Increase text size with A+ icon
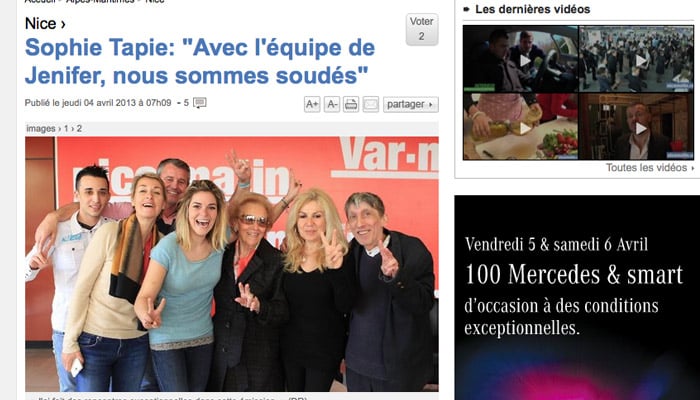Viewport: 700px width, 400px height. (312, 104)
